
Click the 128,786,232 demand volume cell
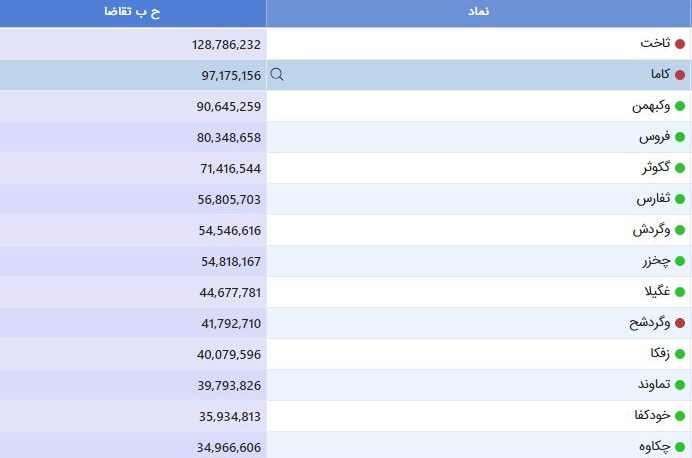click(x=133, y=44)
